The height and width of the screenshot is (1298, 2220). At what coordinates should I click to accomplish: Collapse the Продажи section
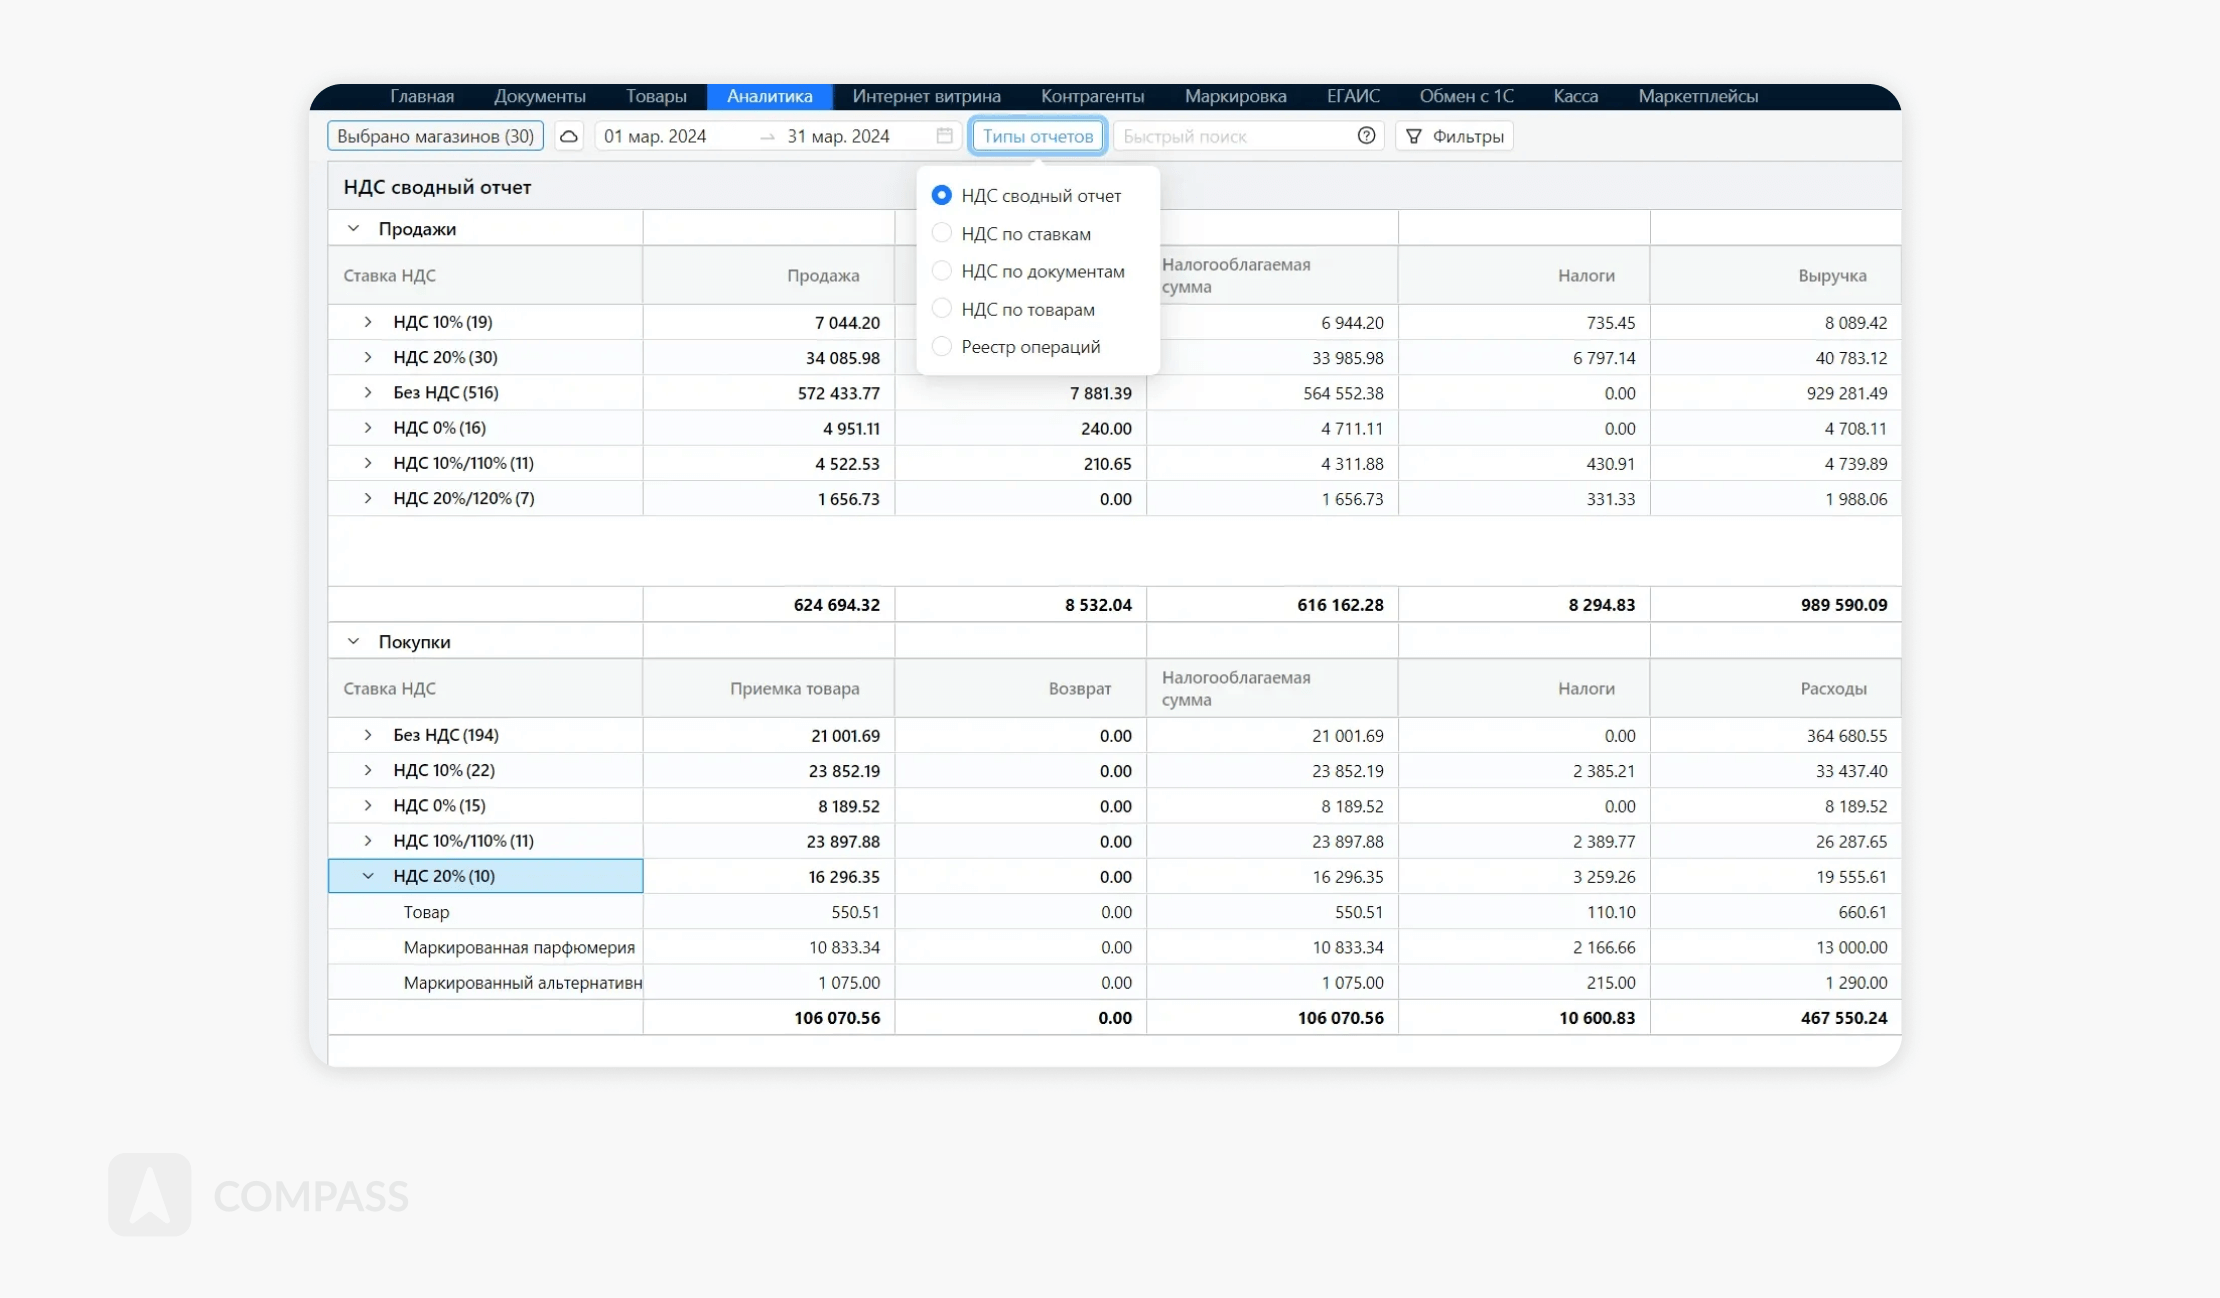tap(353, 229)
